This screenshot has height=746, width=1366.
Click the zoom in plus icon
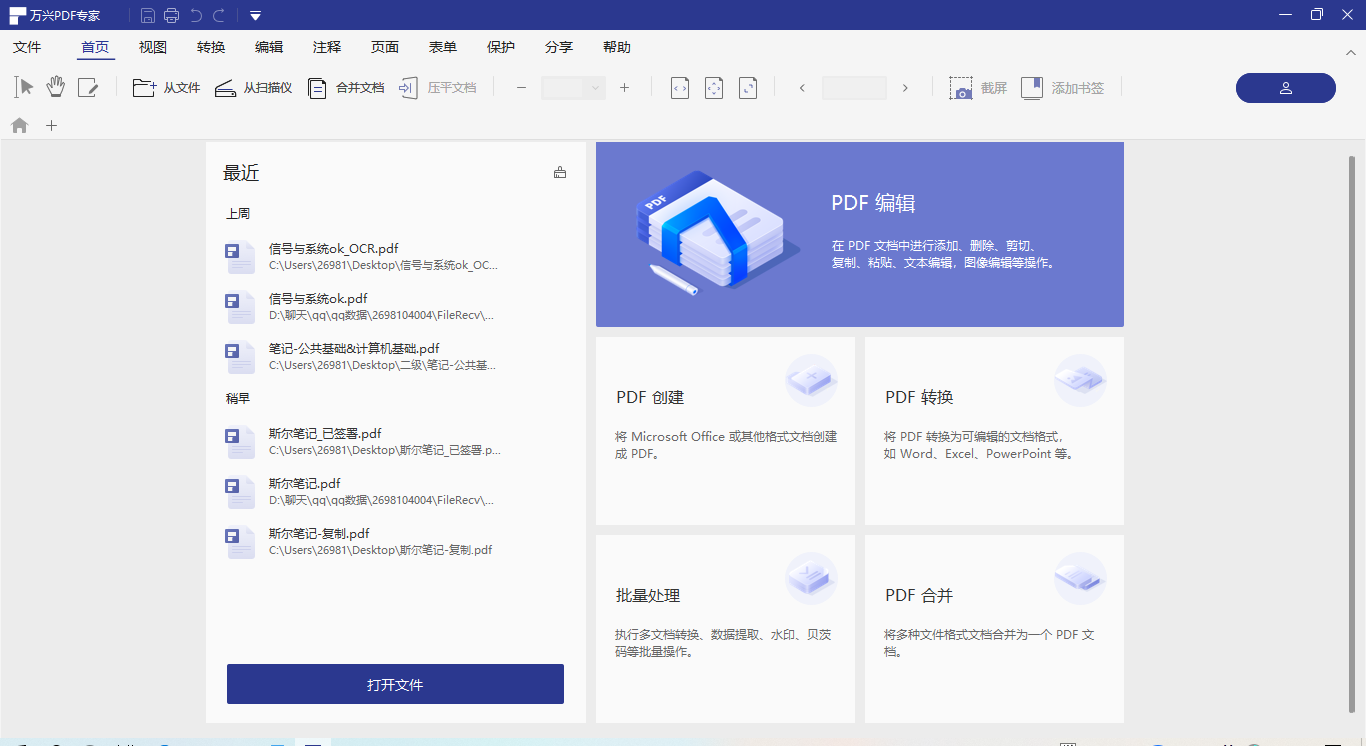click(x=625, y=88)
